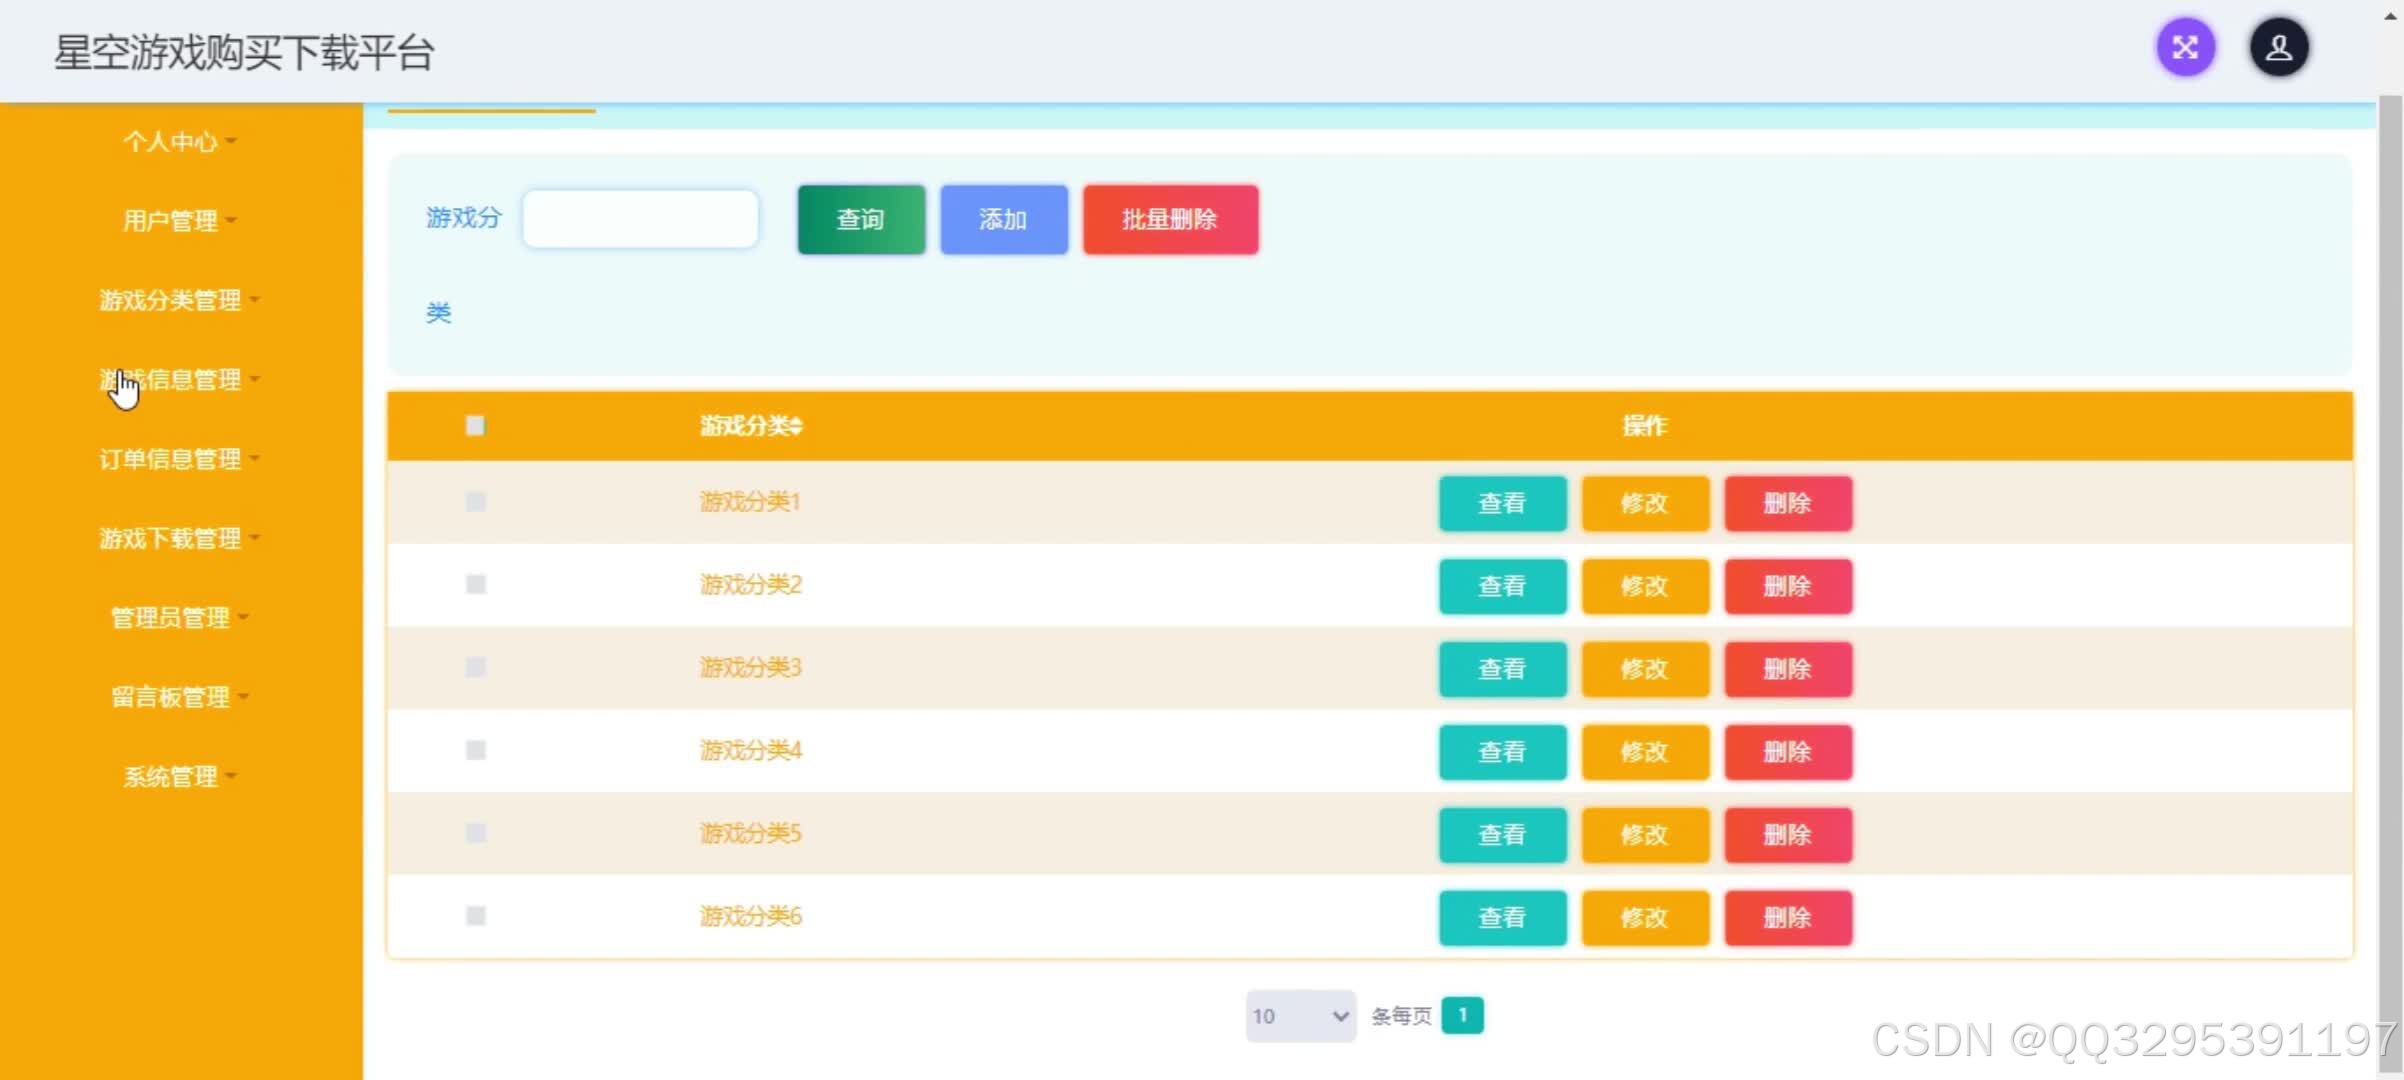Check the box for 游戏分类2 row
Image resolution: width=2404 pixels, height=1080 pixels.
[476, 585]
